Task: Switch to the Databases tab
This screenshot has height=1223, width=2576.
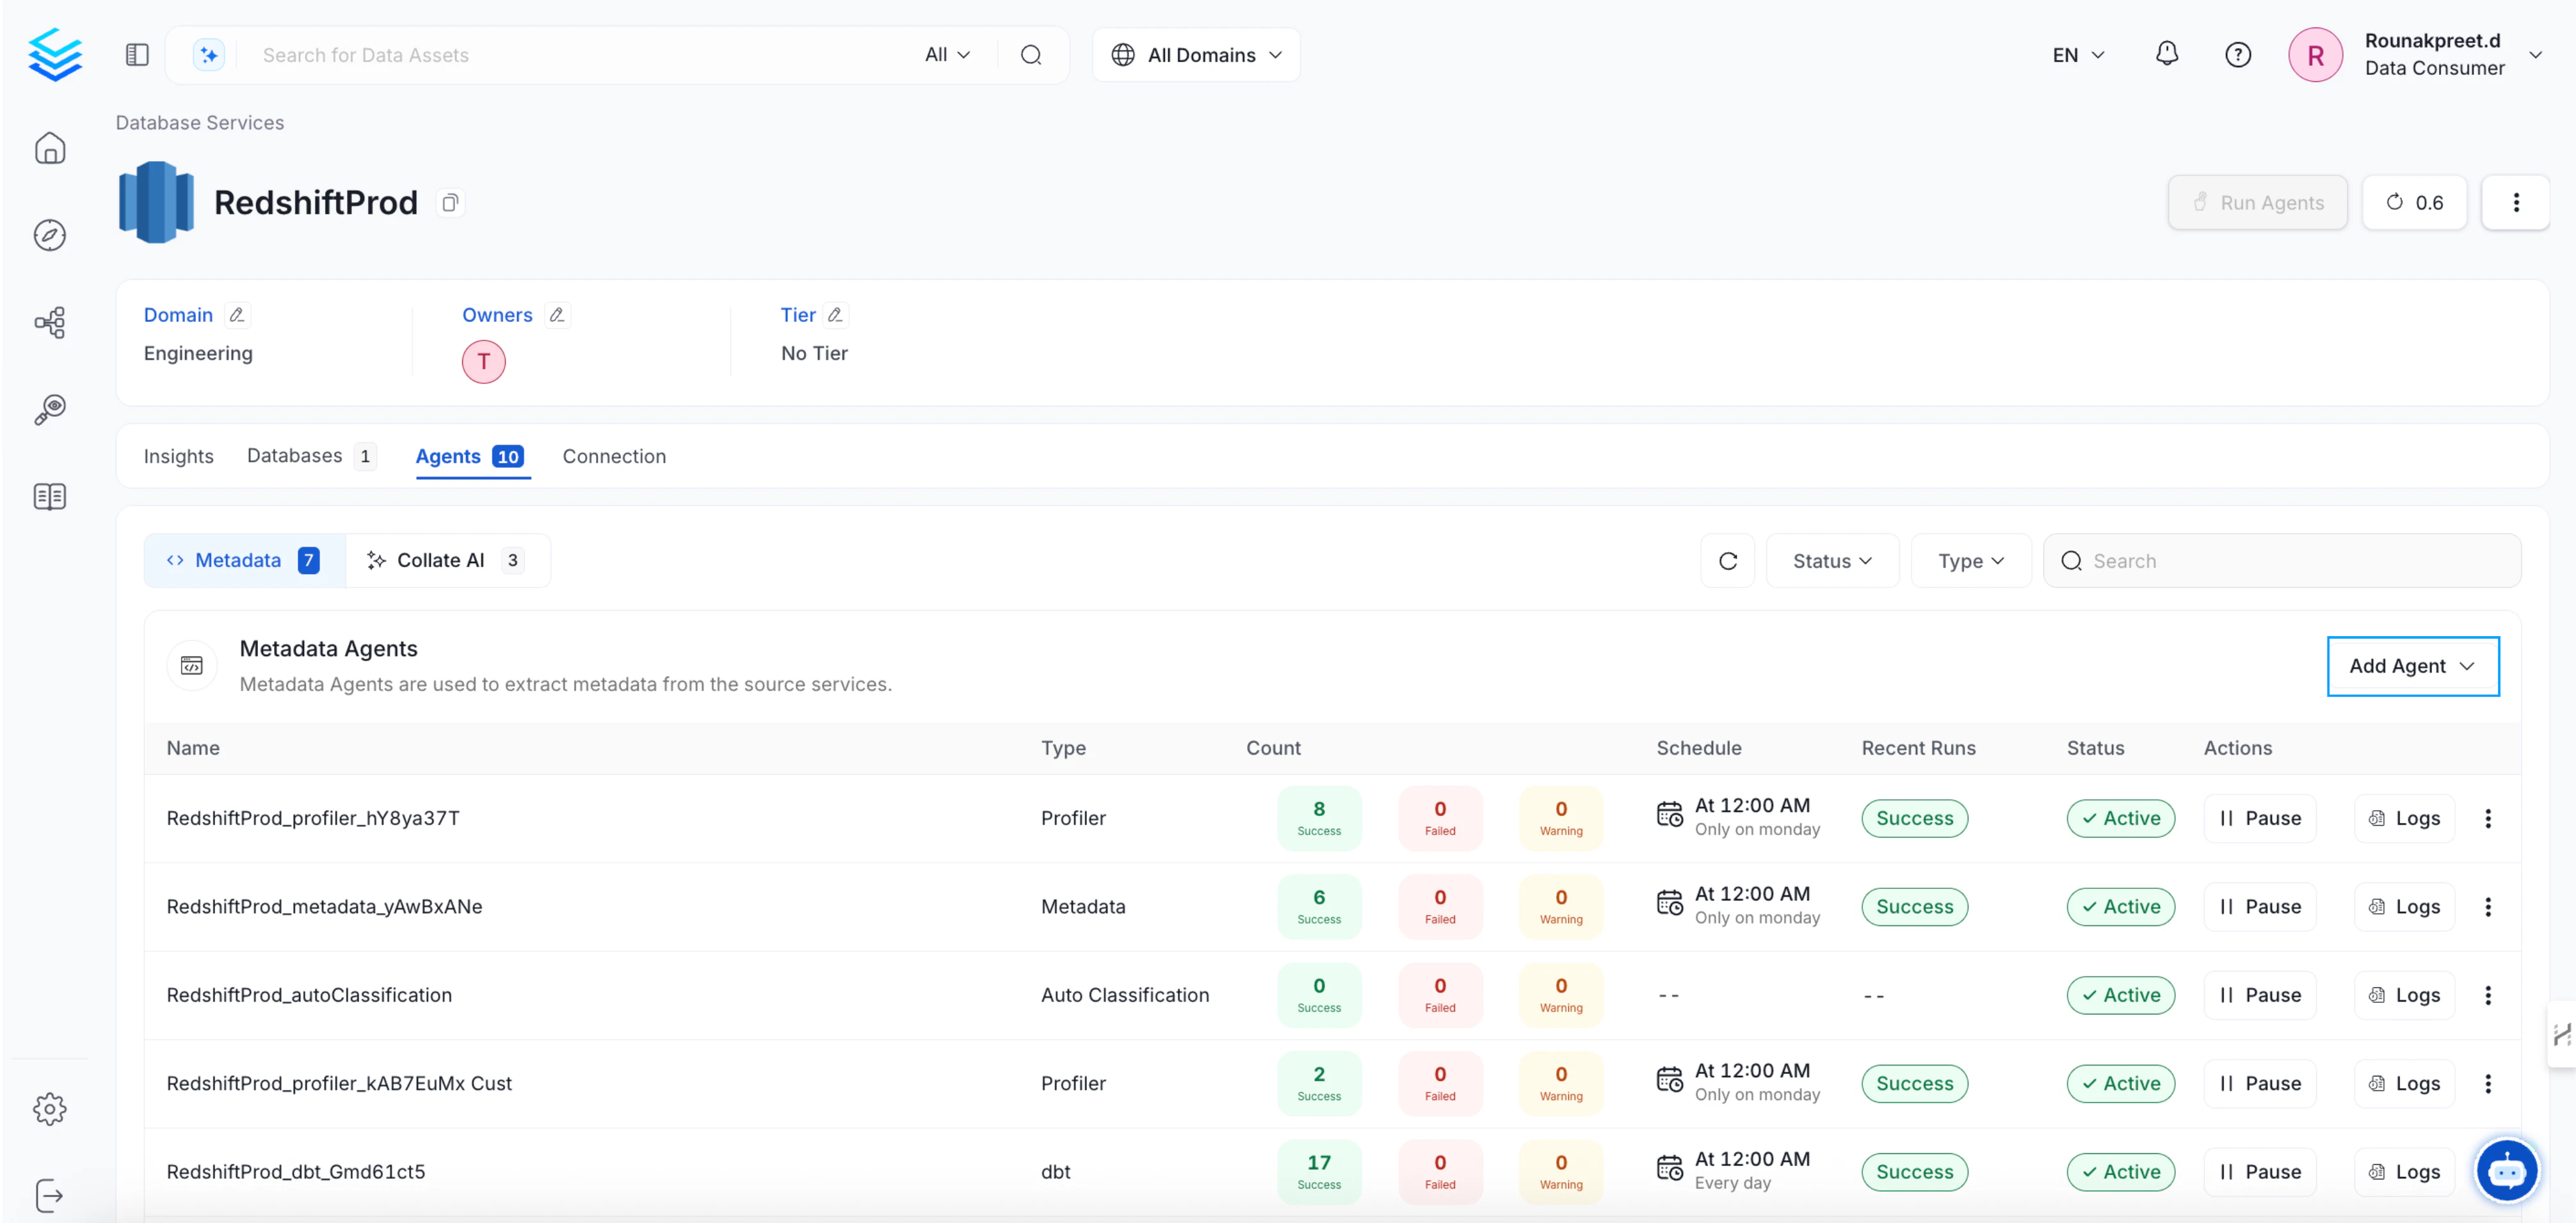Action: point(311,456)
